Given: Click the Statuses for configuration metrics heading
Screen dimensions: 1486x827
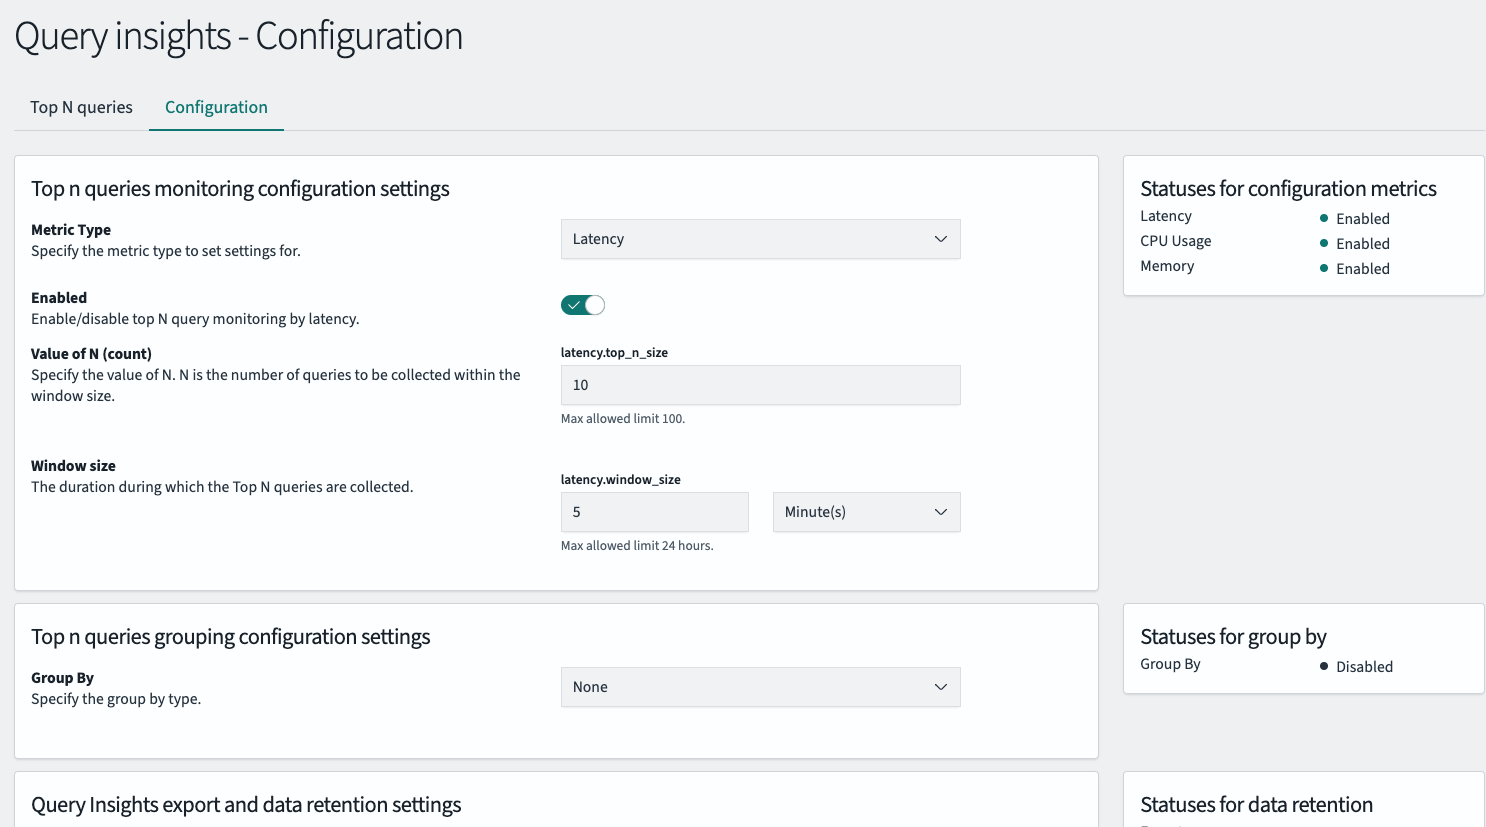Looking at the screenshot, I should point(1288,189).
